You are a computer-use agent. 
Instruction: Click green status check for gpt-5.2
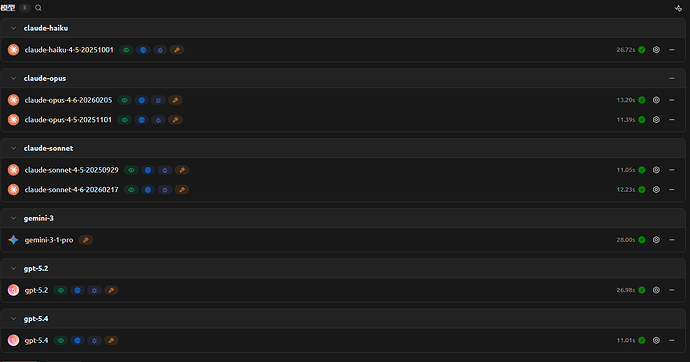point(642,290)
